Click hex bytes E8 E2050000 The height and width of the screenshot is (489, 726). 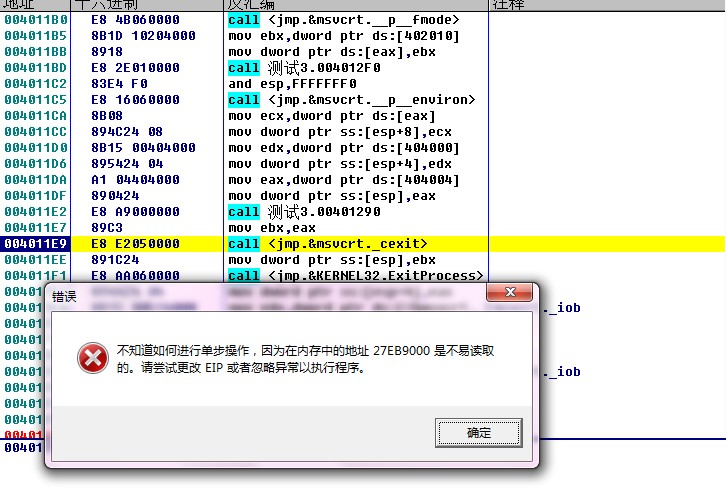point(135,244)
